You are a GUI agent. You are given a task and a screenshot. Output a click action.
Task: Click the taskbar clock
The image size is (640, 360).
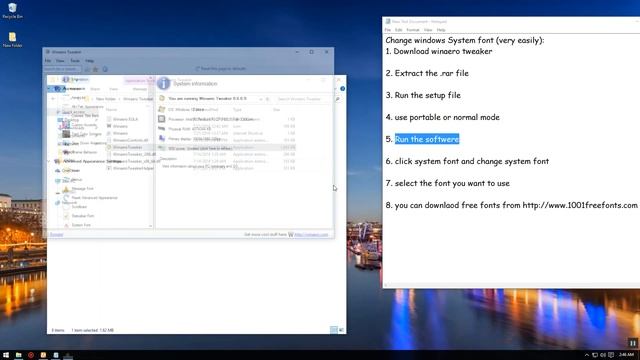point(626,355)
